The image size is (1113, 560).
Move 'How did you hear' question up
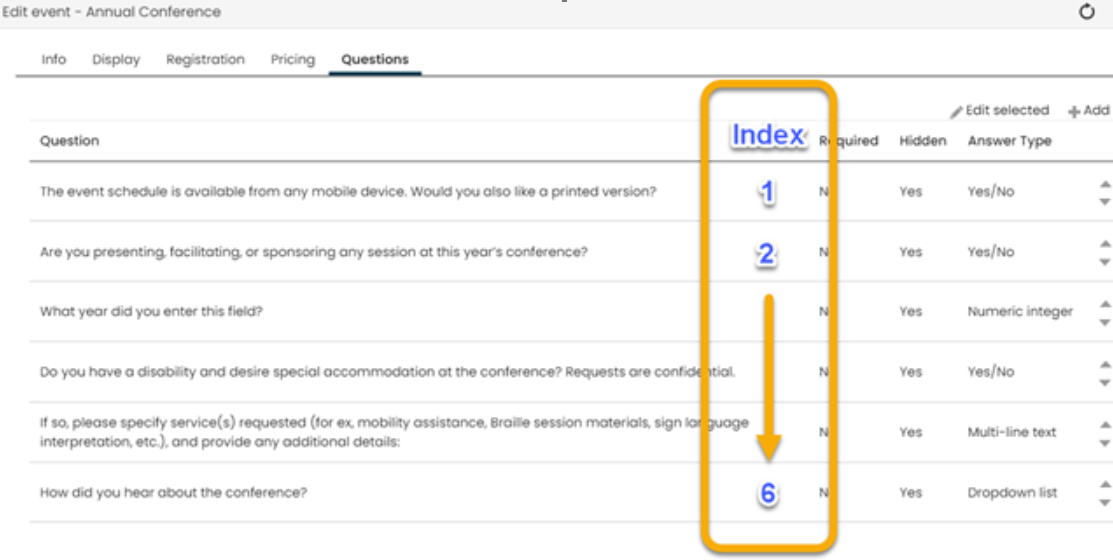1104,485
